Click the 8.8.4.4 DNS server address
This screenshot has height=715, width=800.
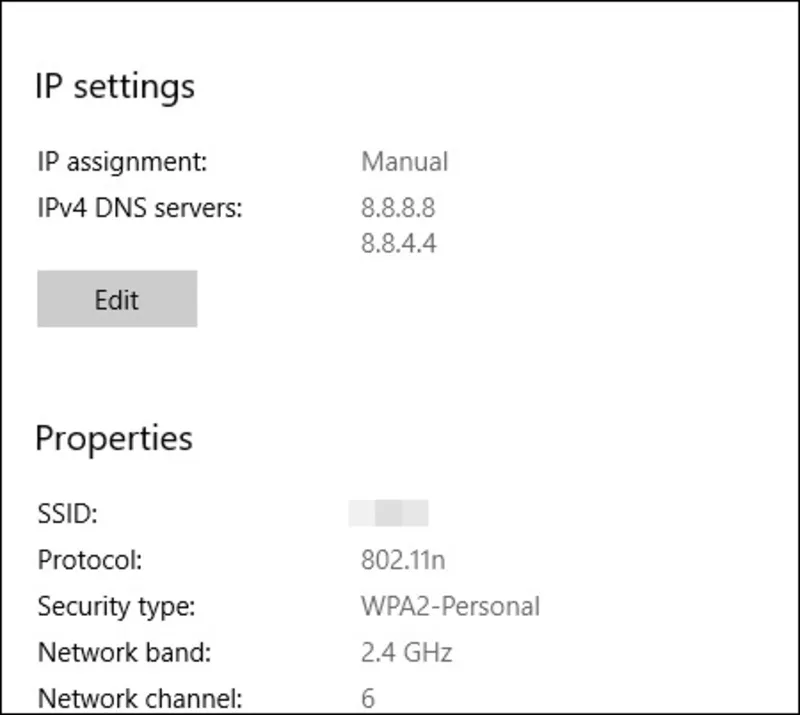398,242
